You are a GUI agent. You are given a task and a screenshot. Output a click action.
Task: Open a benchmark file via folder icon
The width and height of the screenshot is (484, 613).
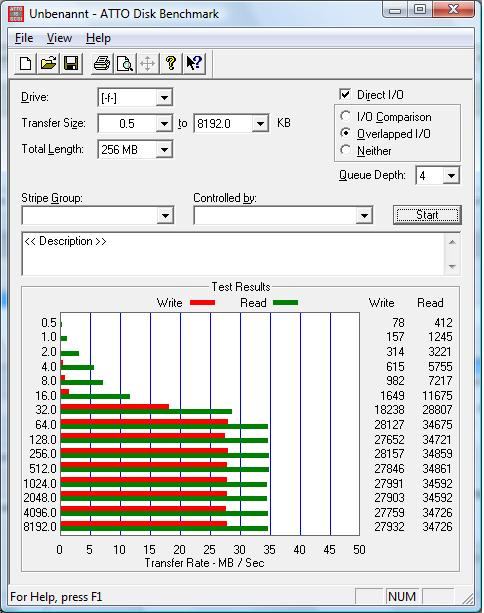tap(48, 63)
